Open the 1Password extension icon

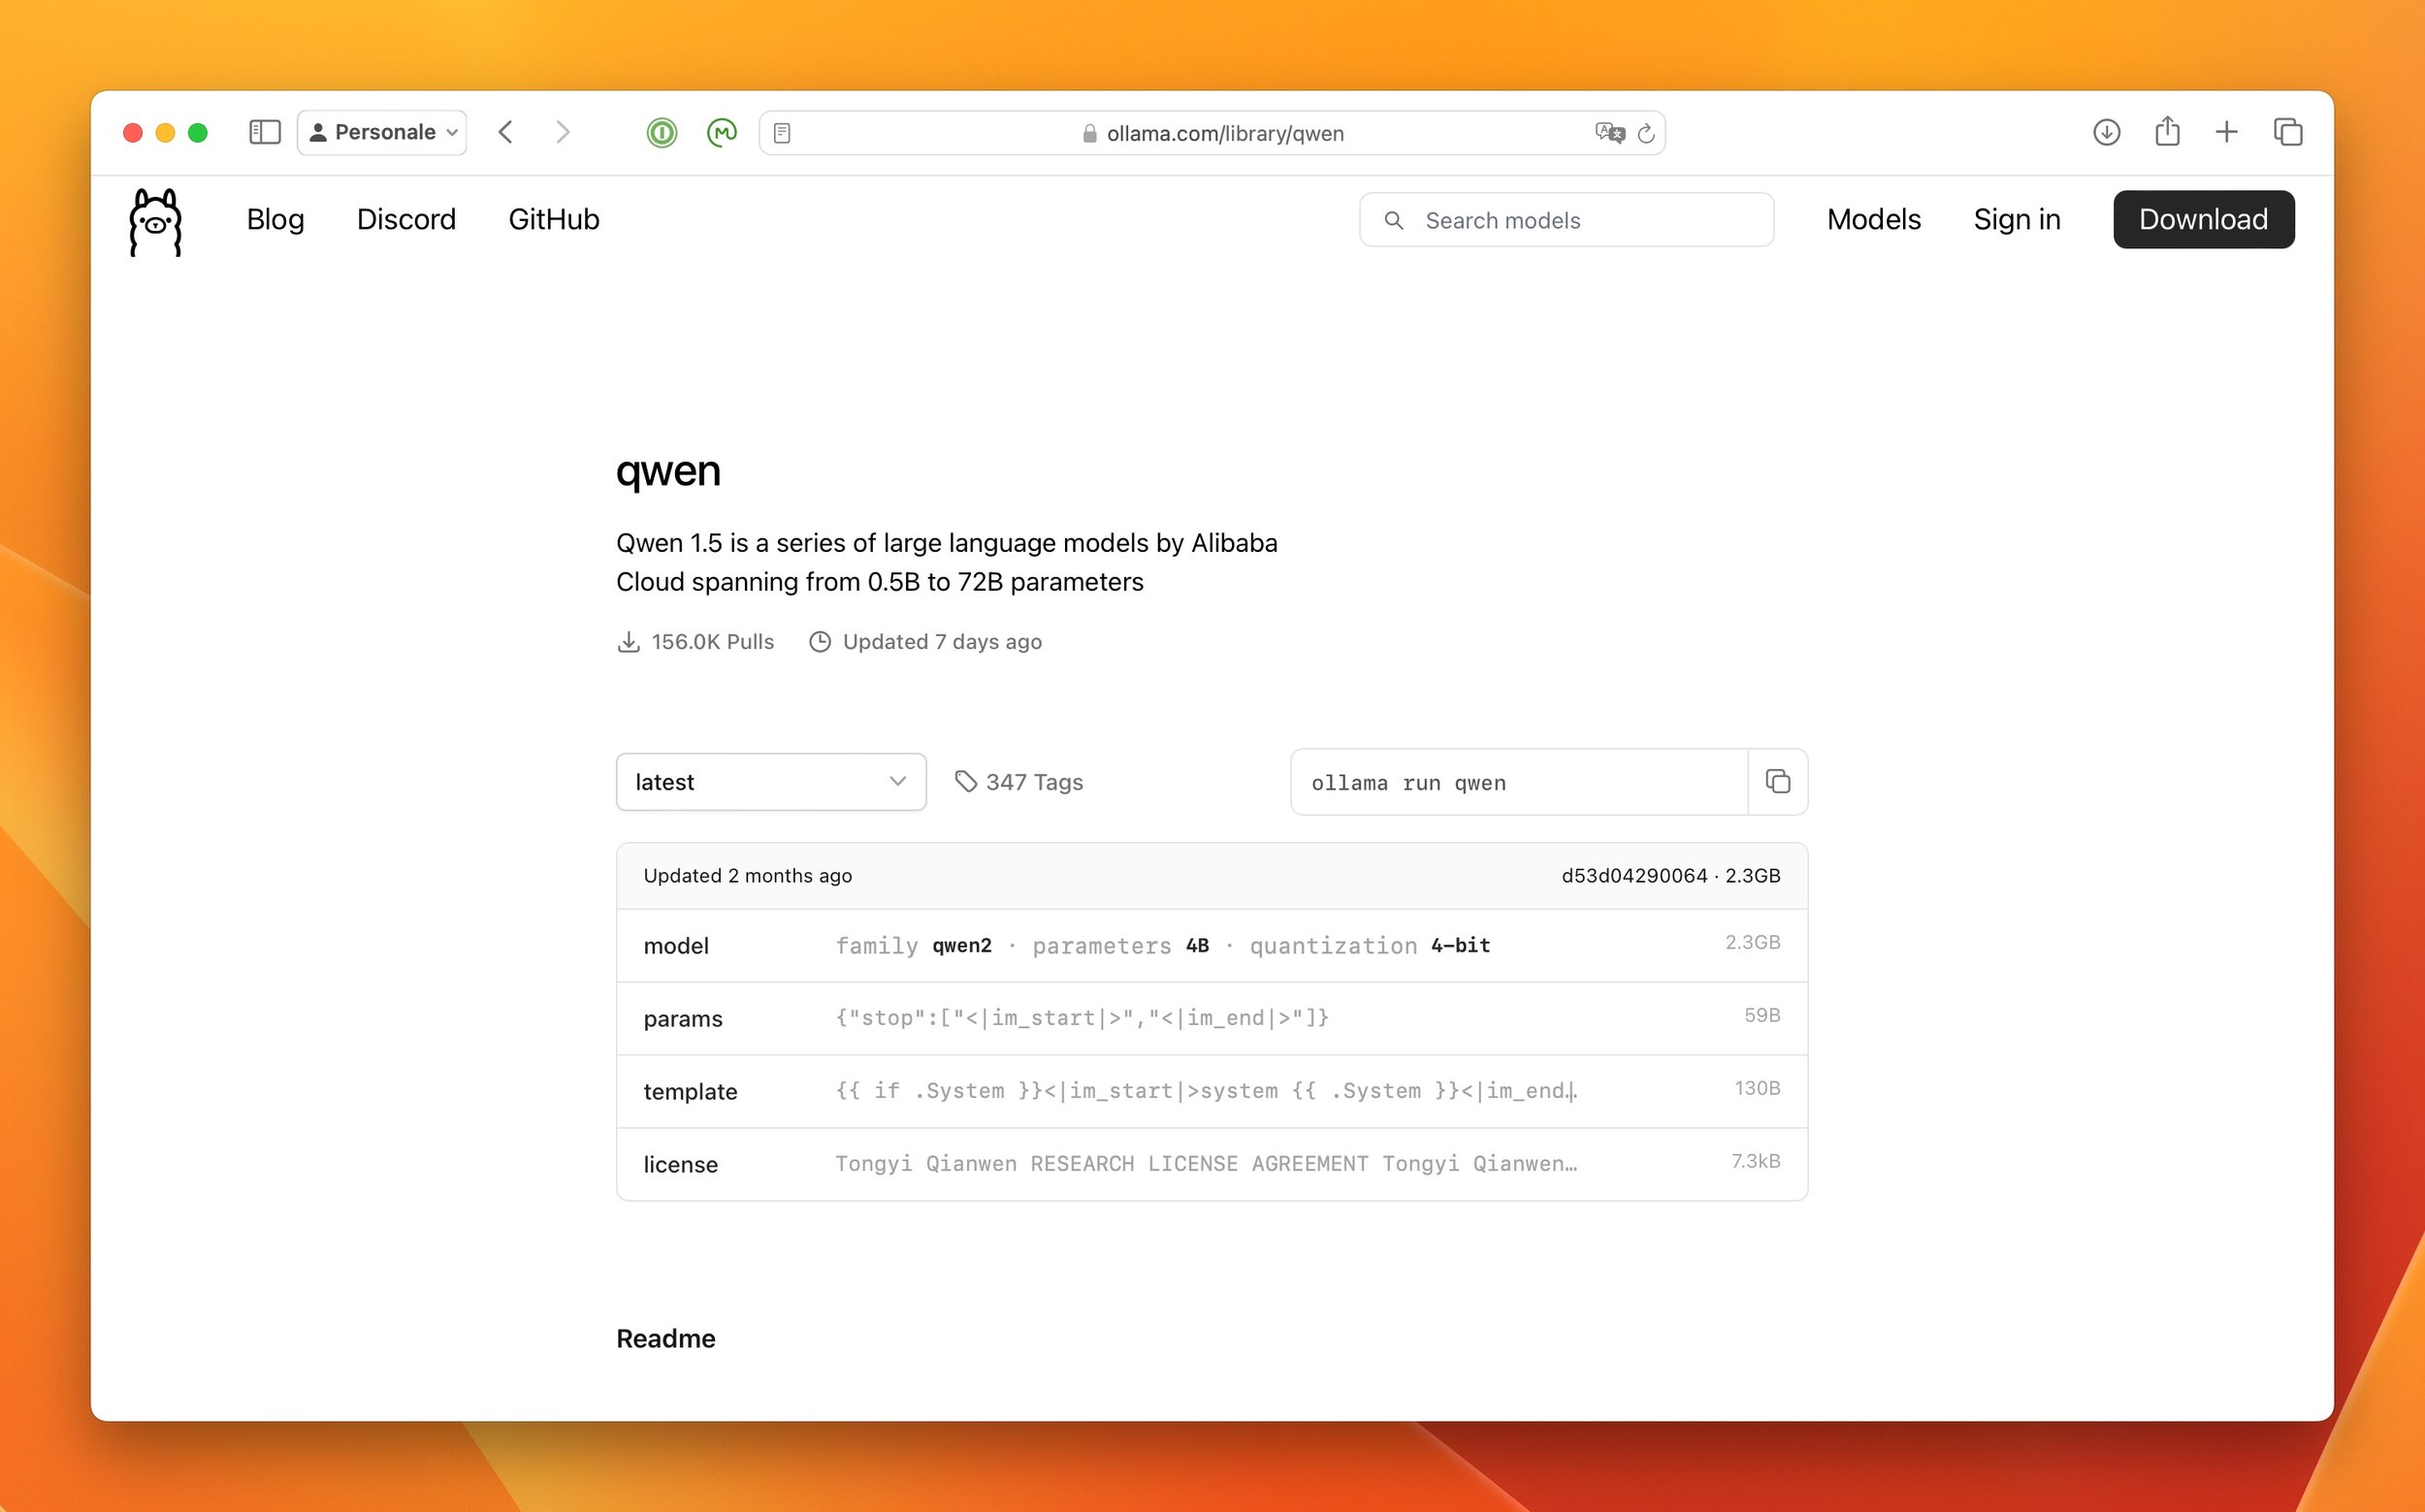[x=661, y=132]
